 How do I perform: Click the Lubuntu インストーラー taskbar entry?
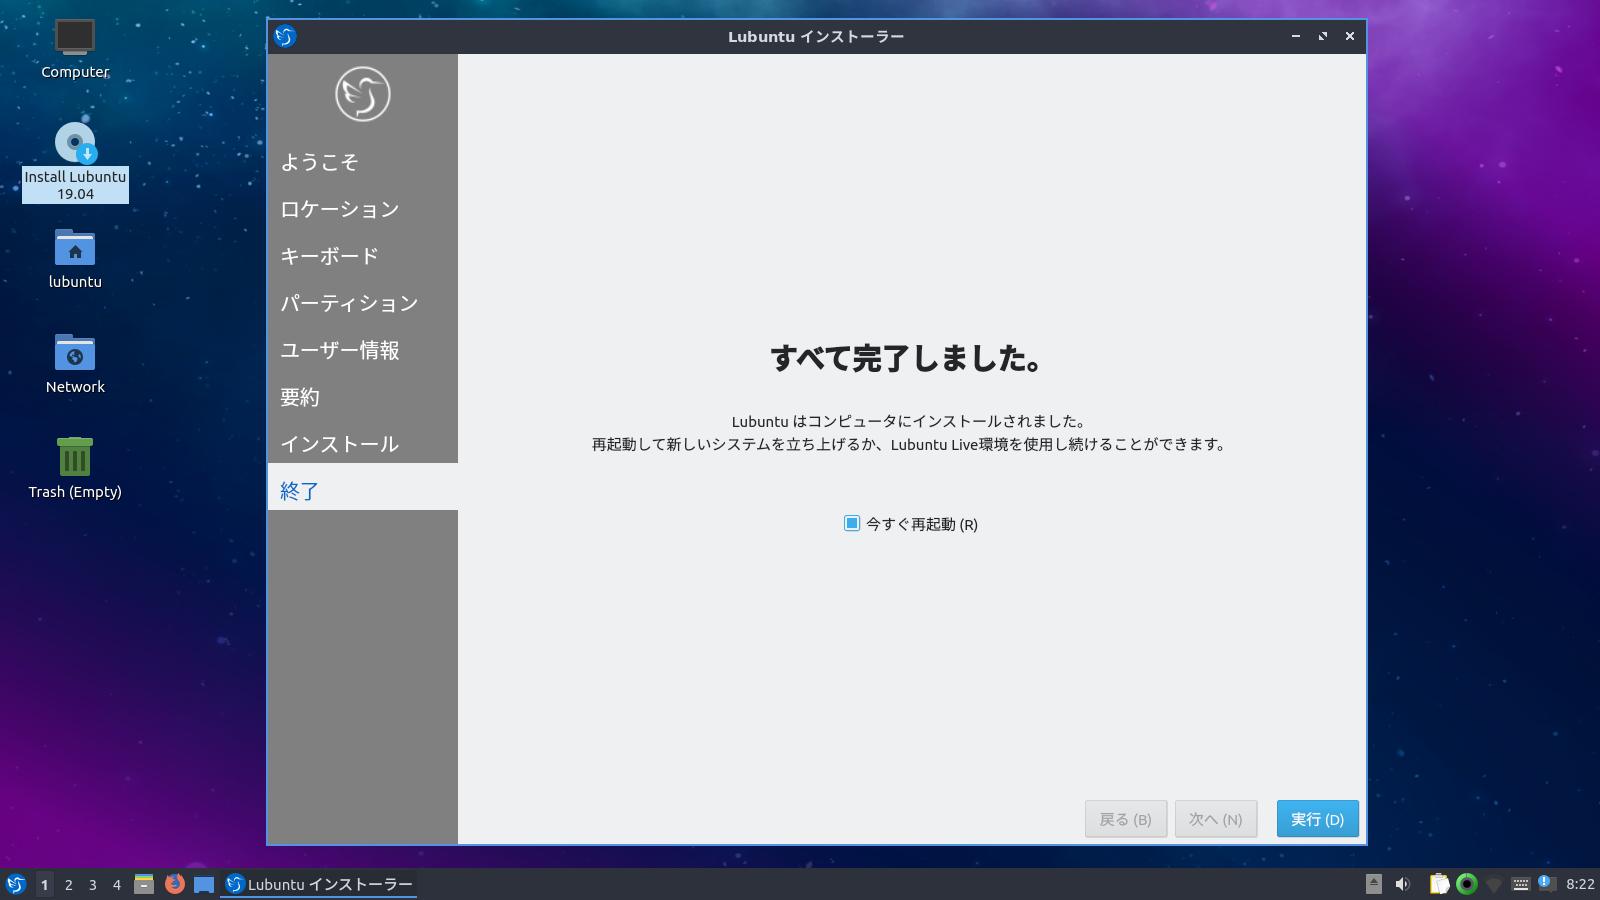pos(319,884)
